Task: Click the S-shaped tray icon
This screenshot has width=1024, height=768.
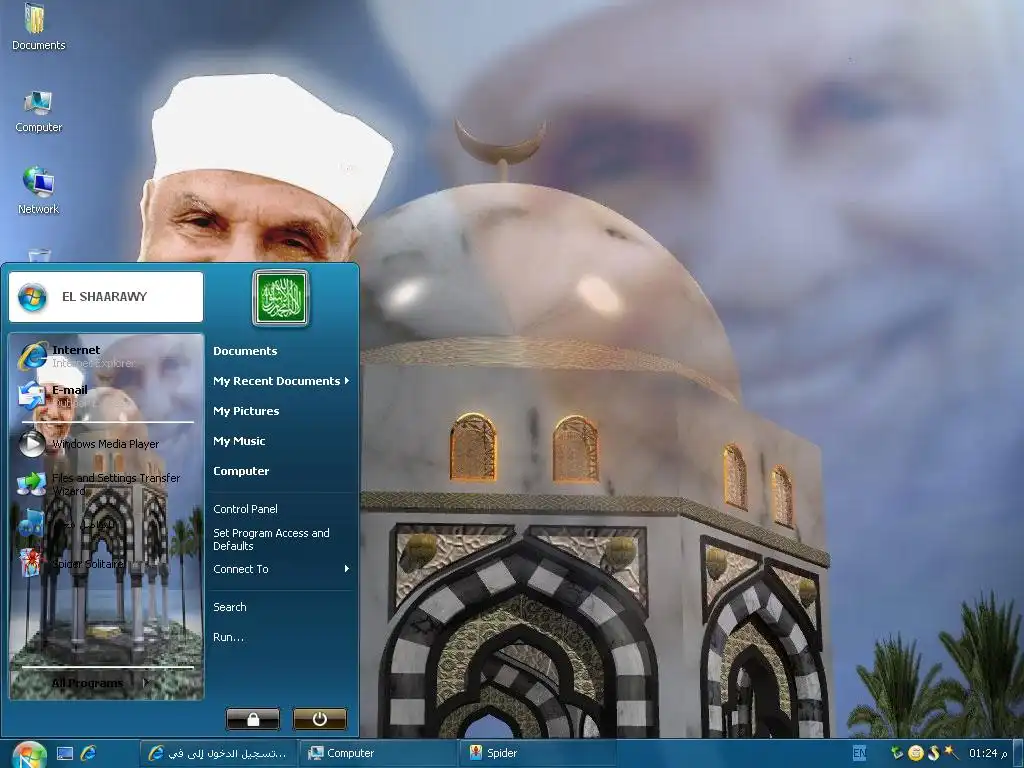Action: (x=933, y=754)
